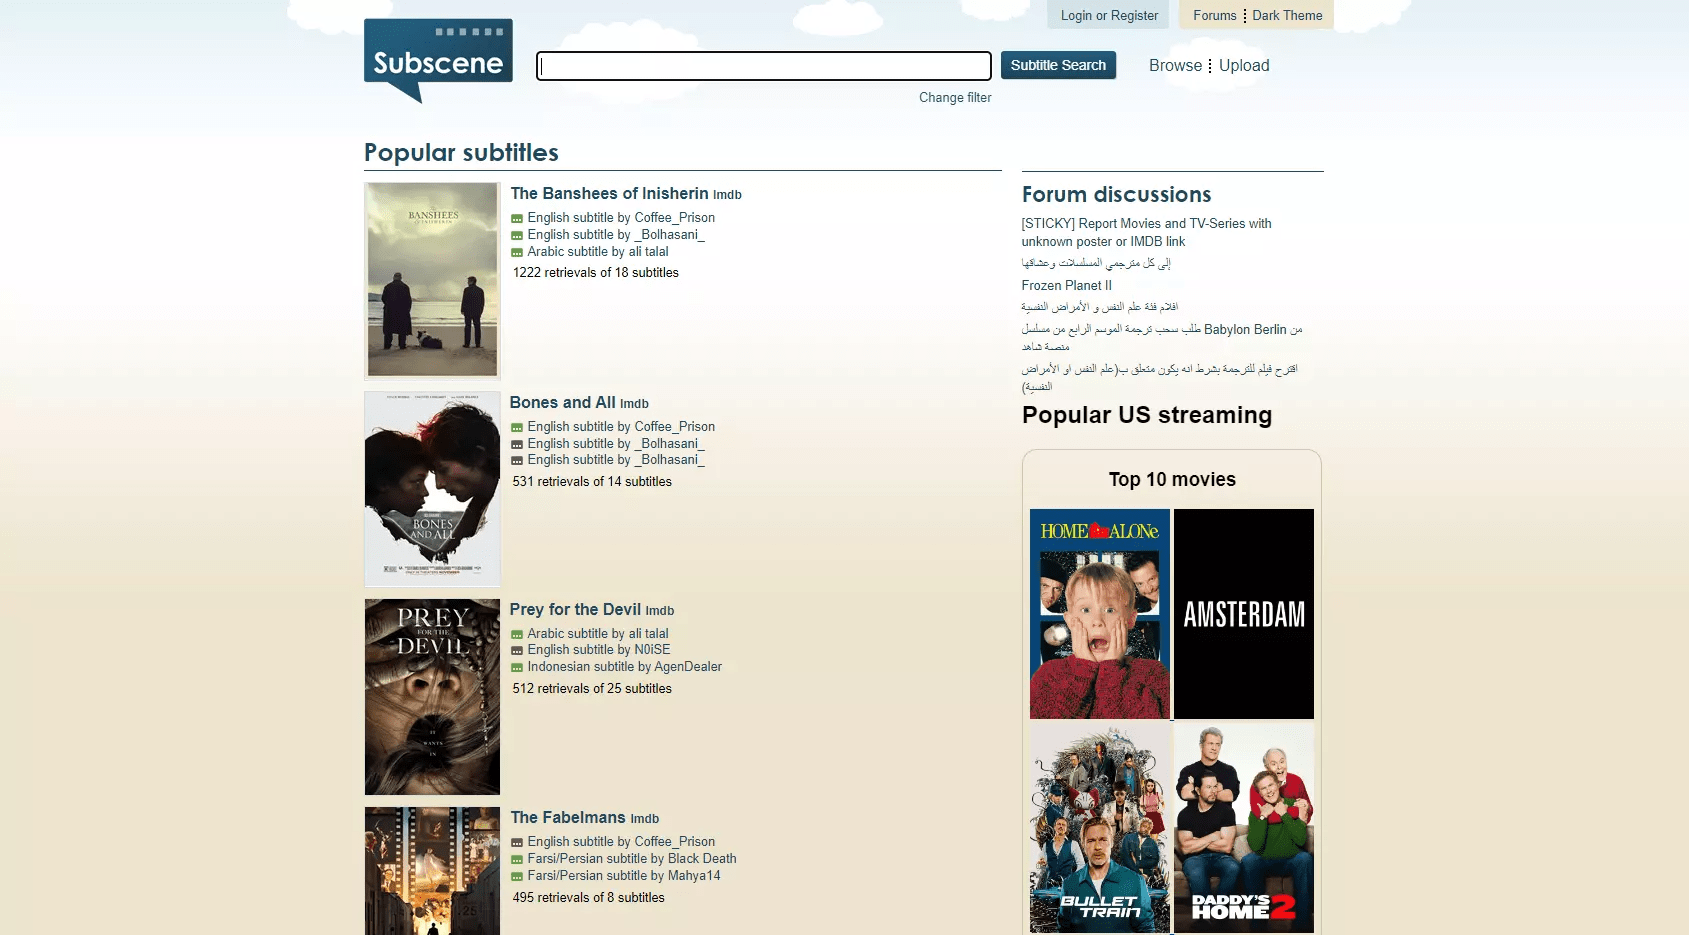Image resolution: width=1689 pixels, height=935 pixels.
Task: Click Bullet Train poster in Top 10
Action: [1100, 828]
